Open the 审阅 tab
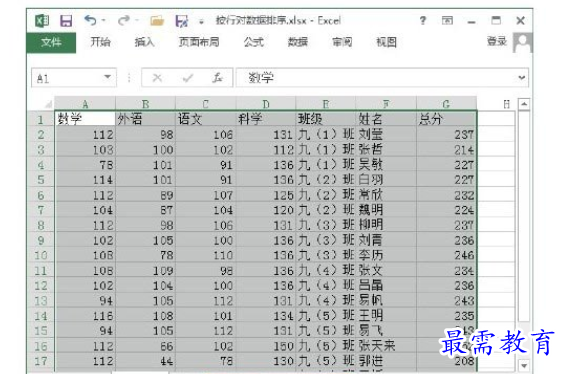Image resolution: width=563 pixels, height=374 pixels. click(x=342, y=42)
